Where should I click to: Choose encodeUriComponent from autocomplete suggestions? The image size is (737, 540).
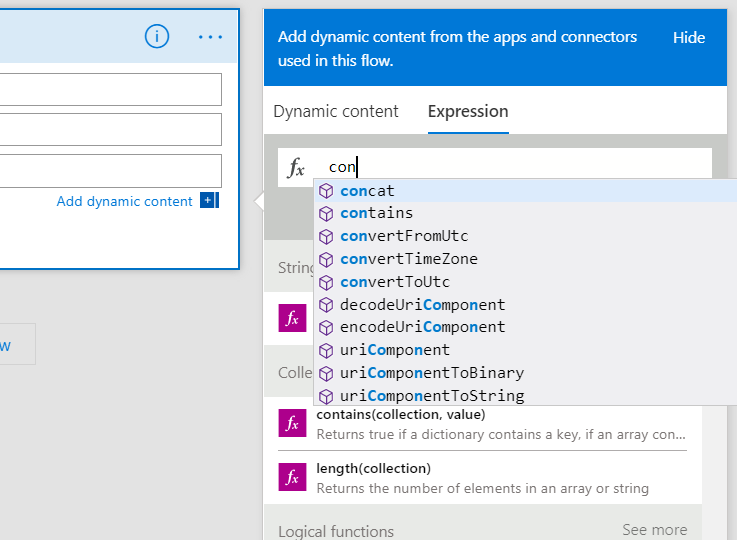tap(423, 327)
